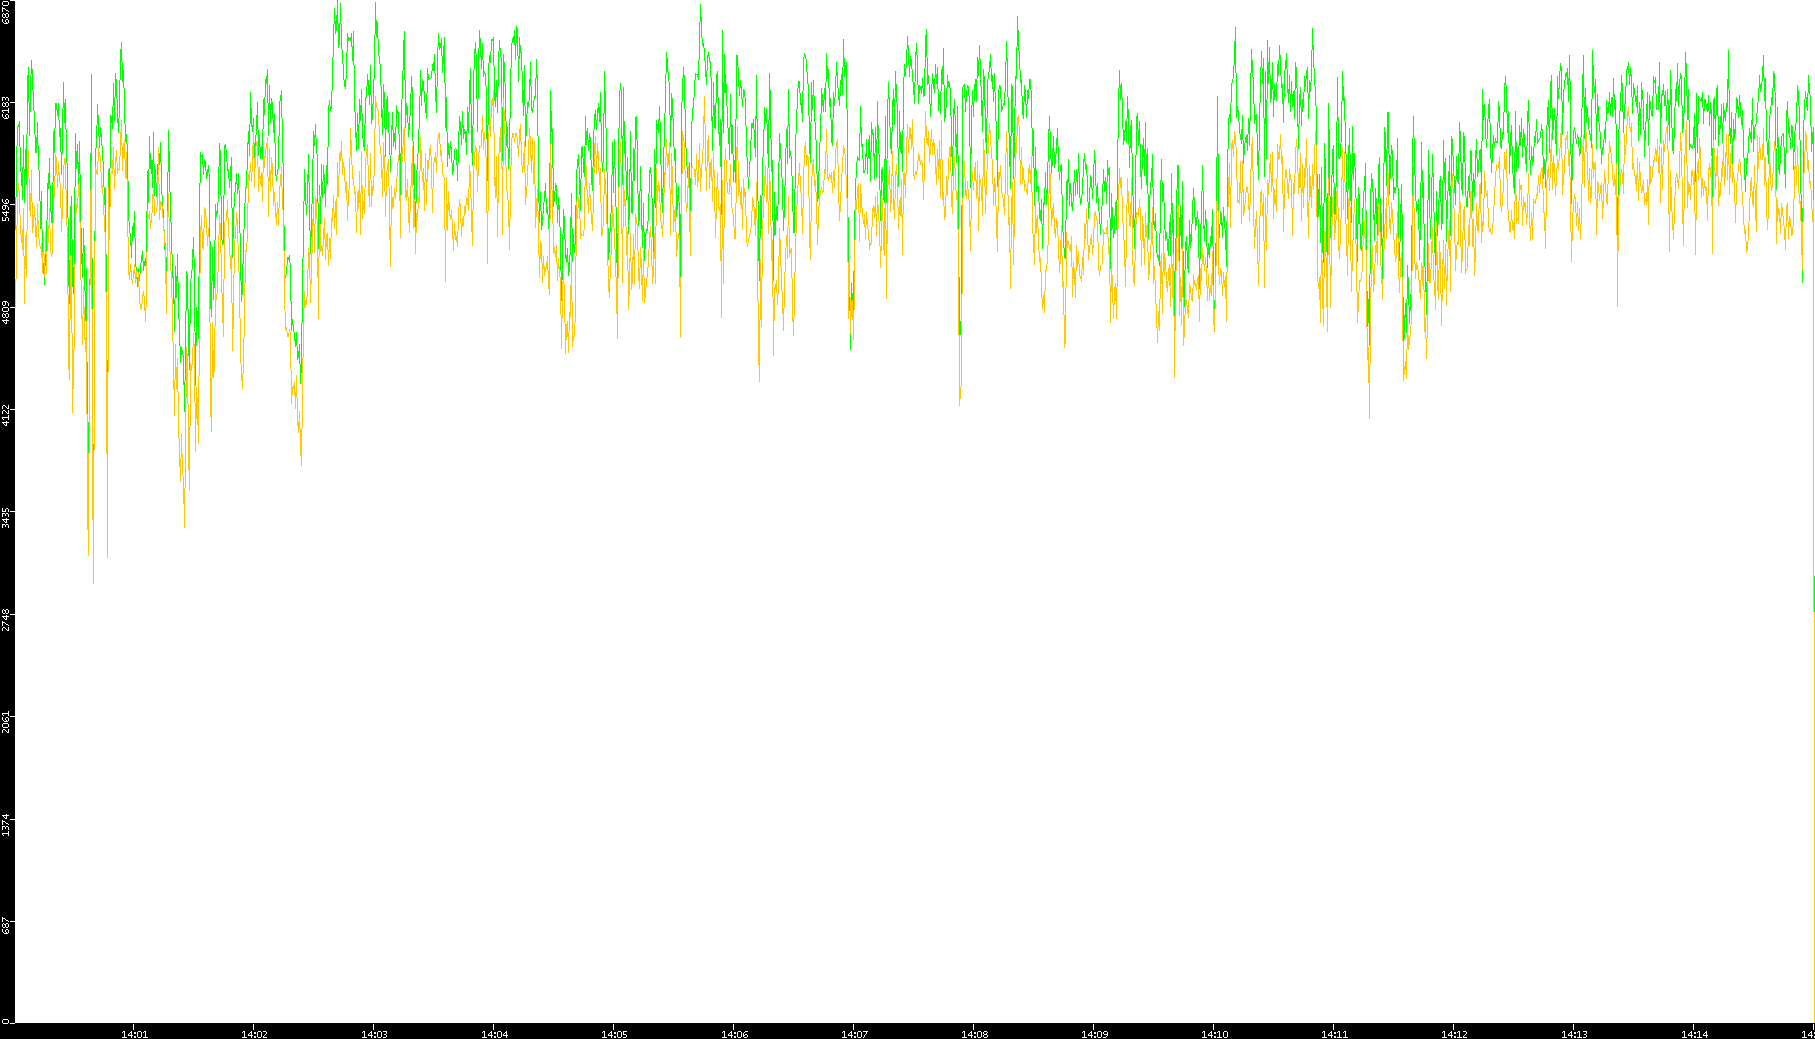Select the 3435 value axis label

[x=7, y=518]
